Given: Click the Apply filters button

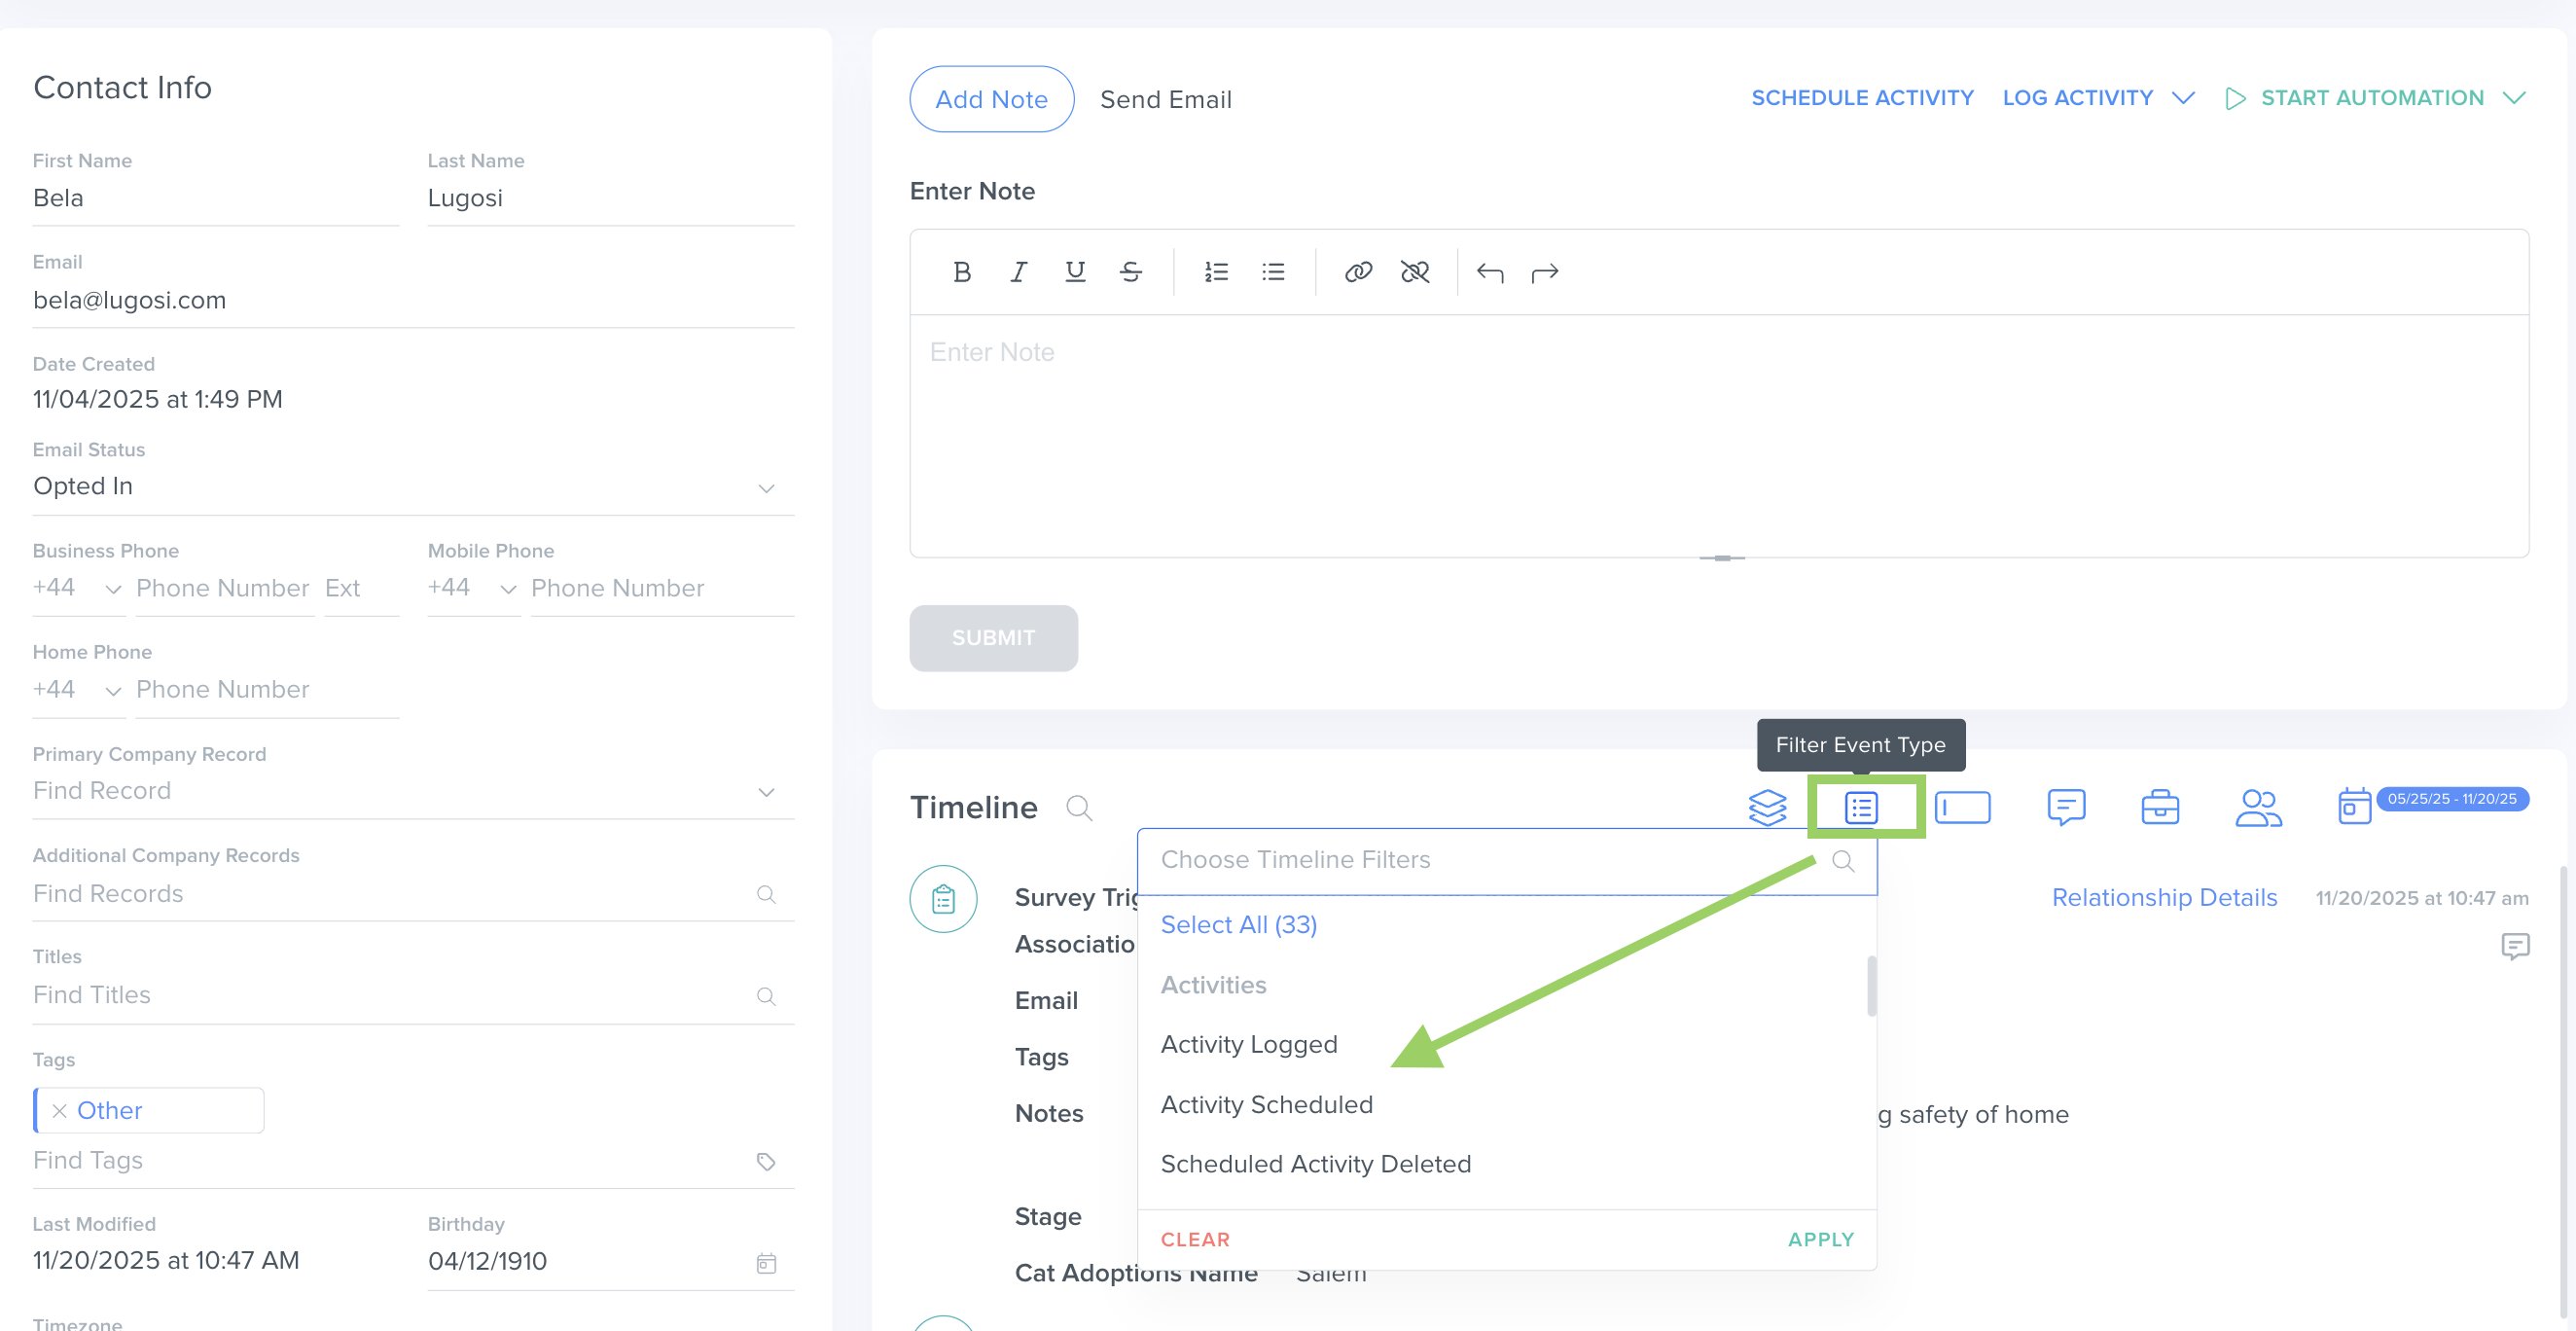Looking at the screenshot, I should pyautogui.click(x=1820, y=1239).
